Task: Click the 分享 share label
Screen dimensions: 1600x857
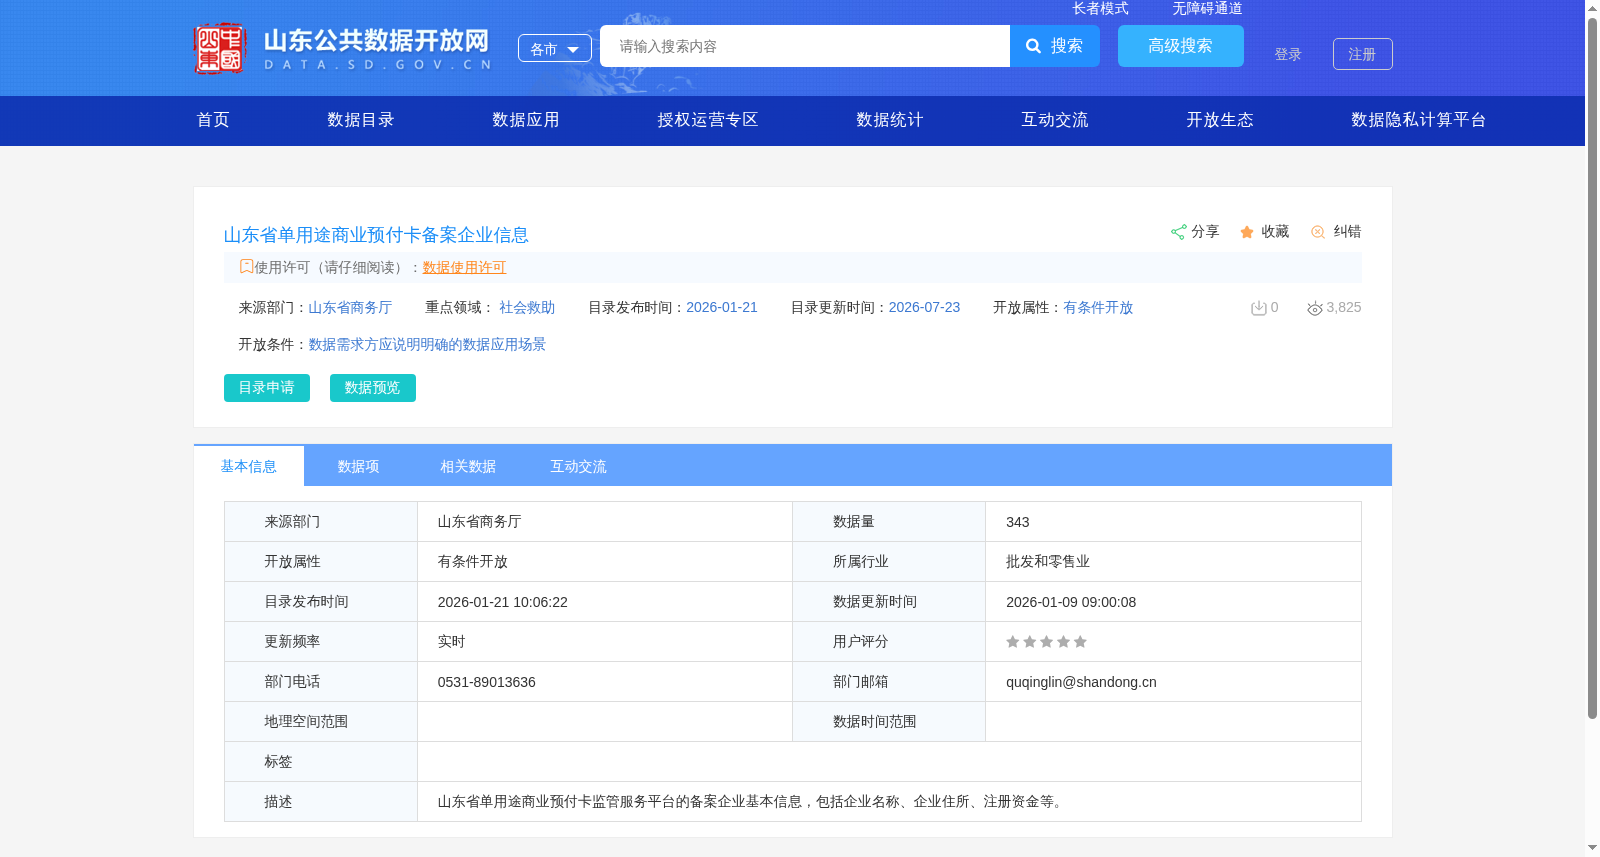Action: tap(1205, 232)
